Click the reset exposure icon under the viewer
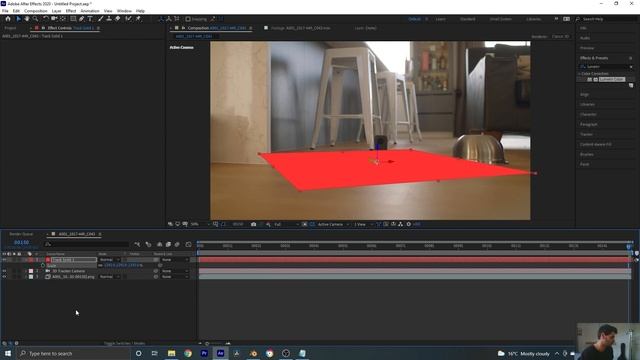Image resolution: width=640 pixels, height=360 pixels. point(409,224)
